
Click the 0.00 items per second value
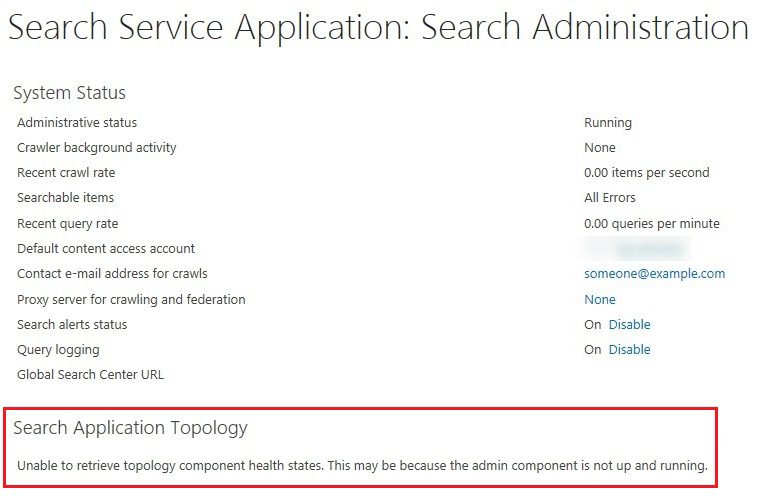[646, 173]
